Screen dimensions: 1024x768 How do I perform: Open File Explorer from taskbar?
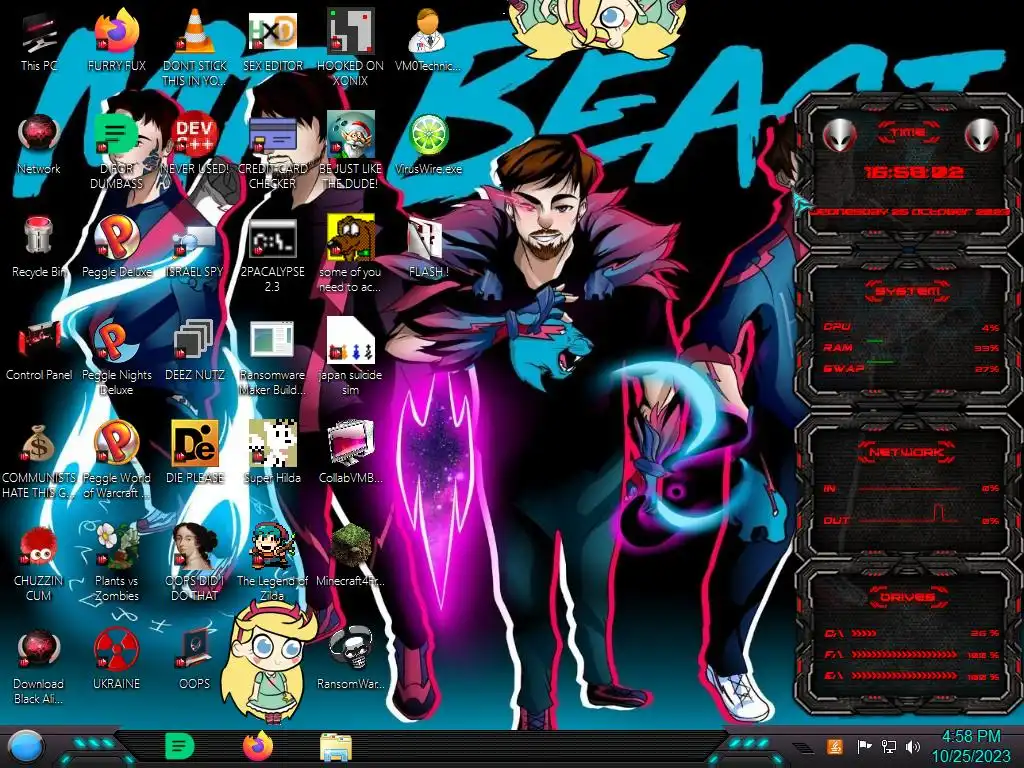point(336,747)
